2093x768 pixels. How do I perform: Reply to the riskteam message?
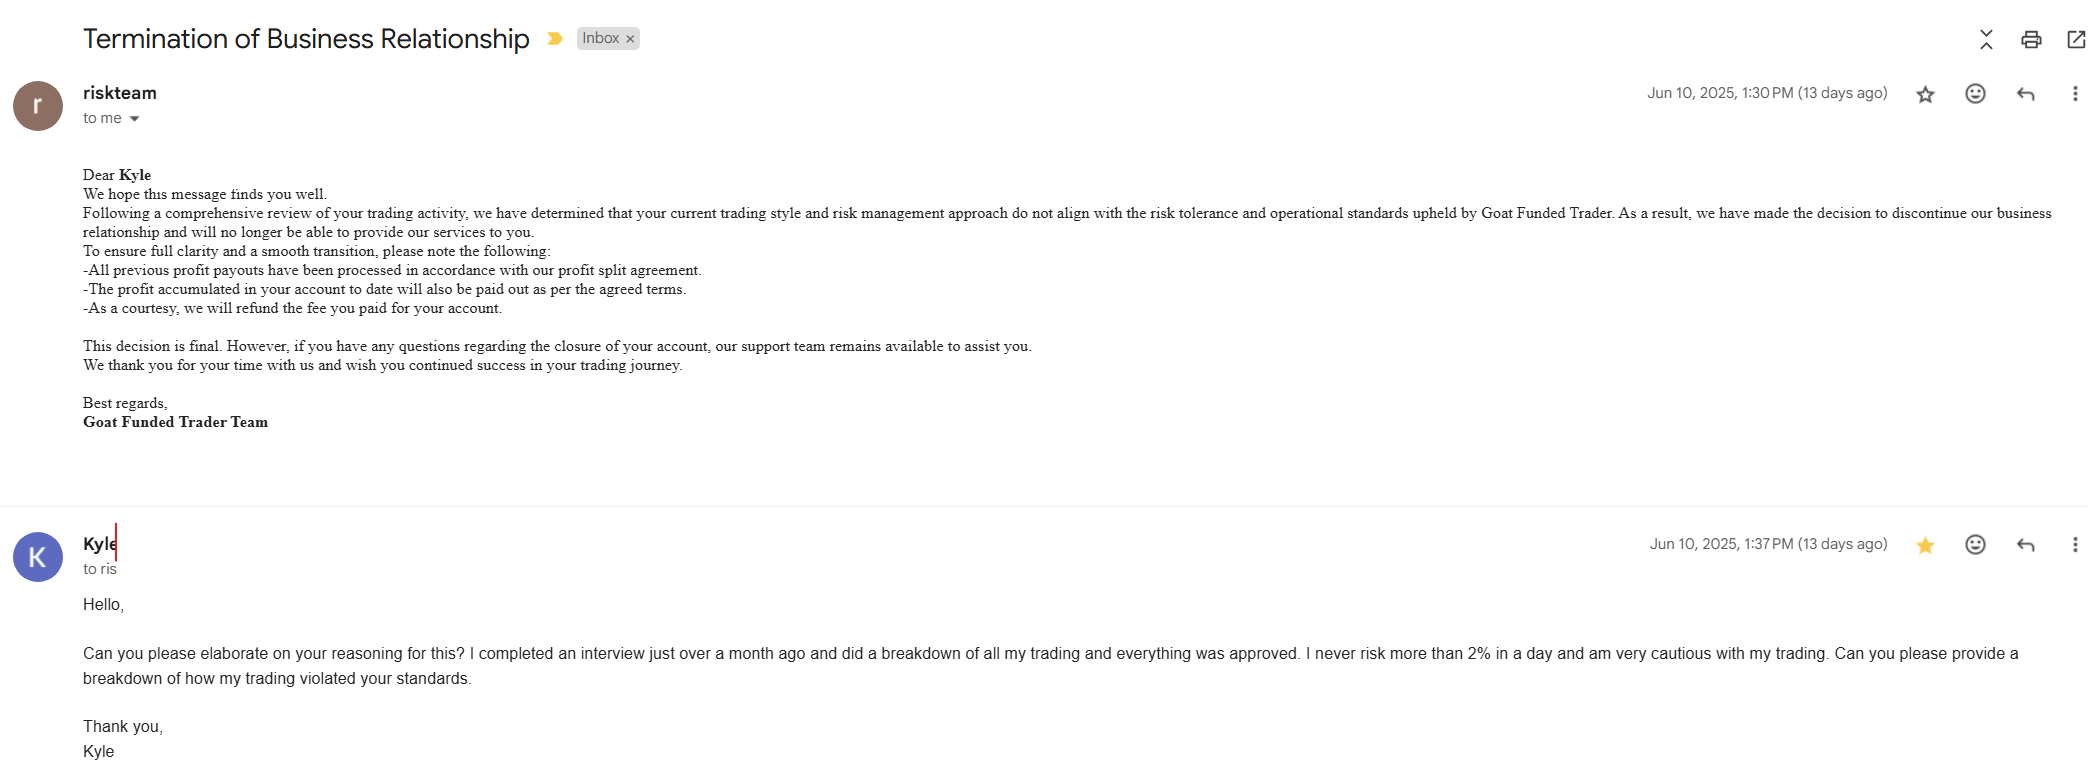click(x=2025, y=94)
